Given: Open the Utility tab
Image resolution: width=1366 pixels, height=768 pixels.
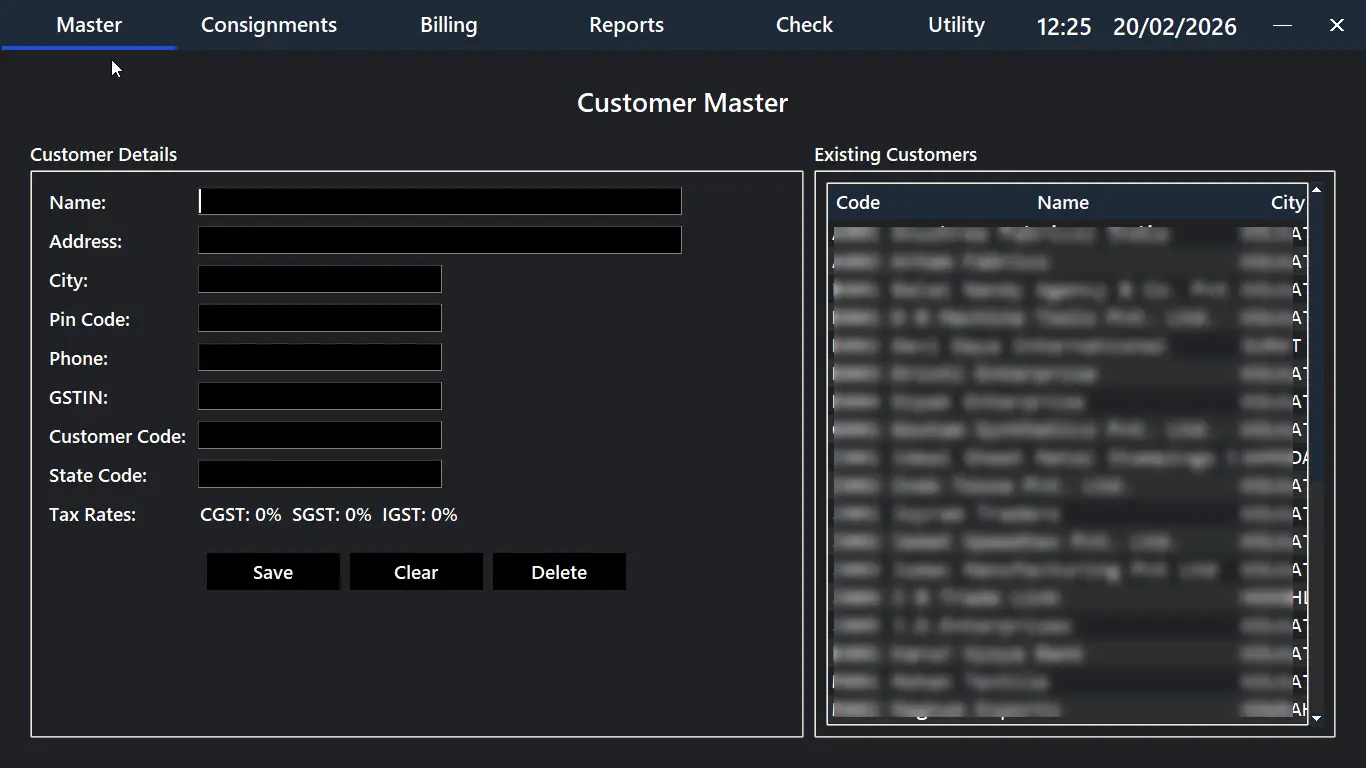Looking at the screenshot, I should (x=956, y=25).
